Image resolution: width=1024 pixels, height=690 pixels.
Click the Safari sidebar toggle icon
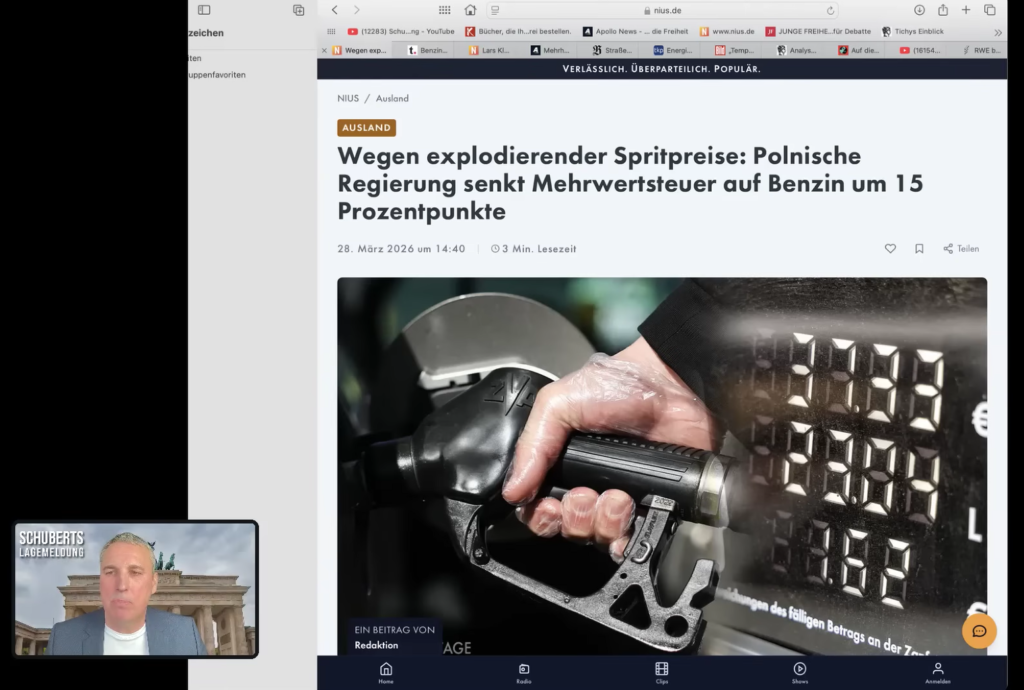coord(204,10)
